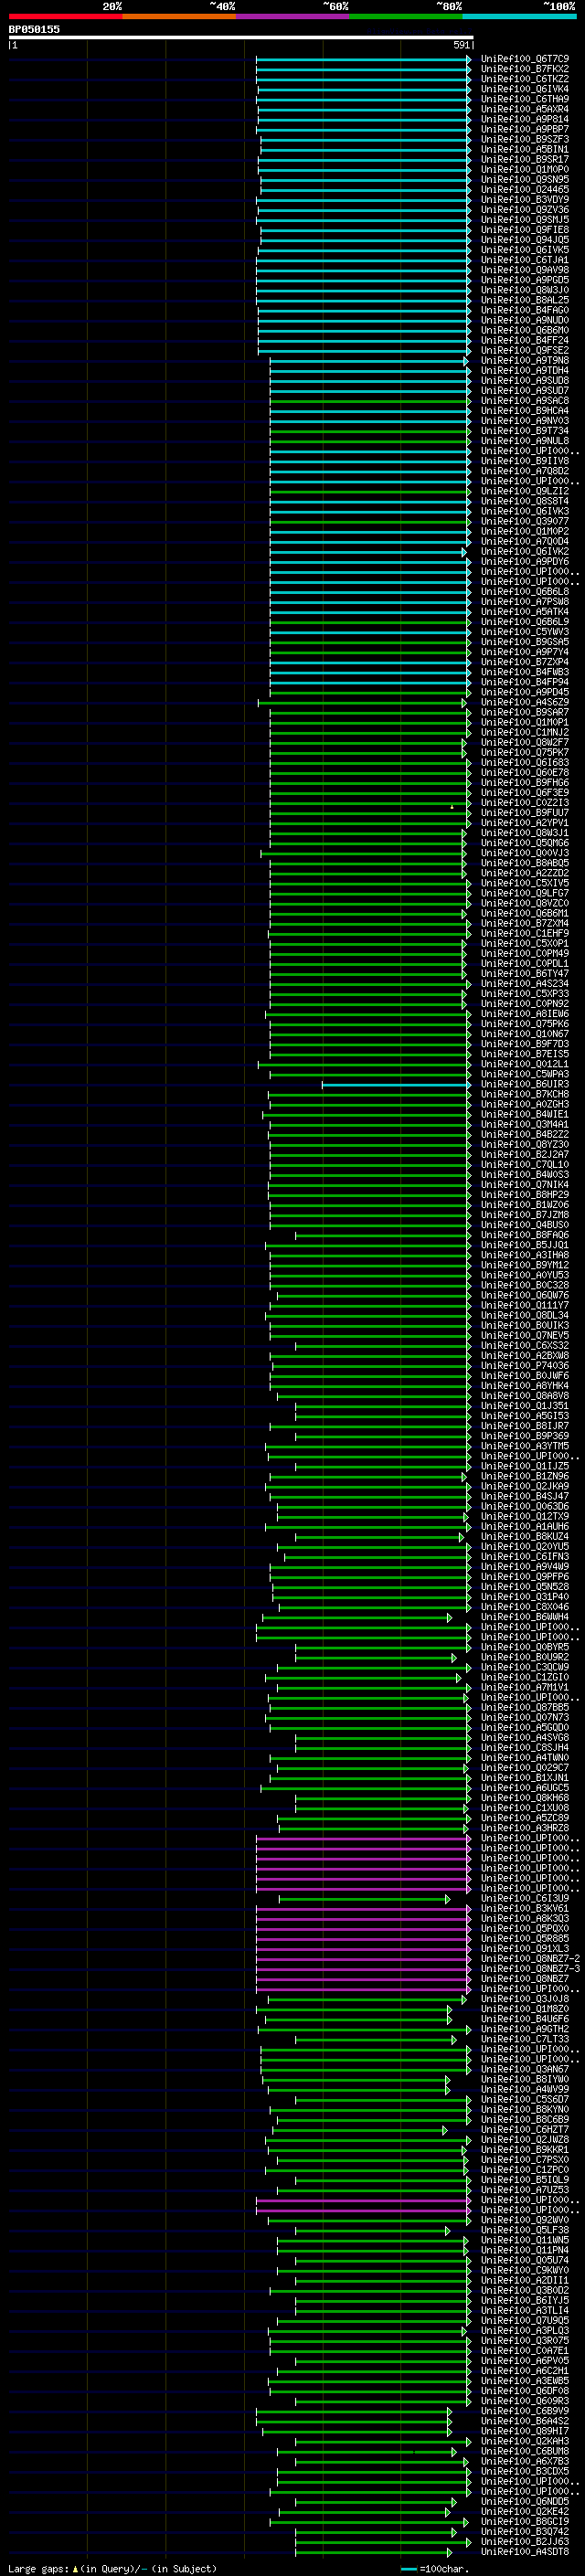
Task: Select the UniRef100_B9SA87 label
Action: pyautogui.click(x=525, y=713)
